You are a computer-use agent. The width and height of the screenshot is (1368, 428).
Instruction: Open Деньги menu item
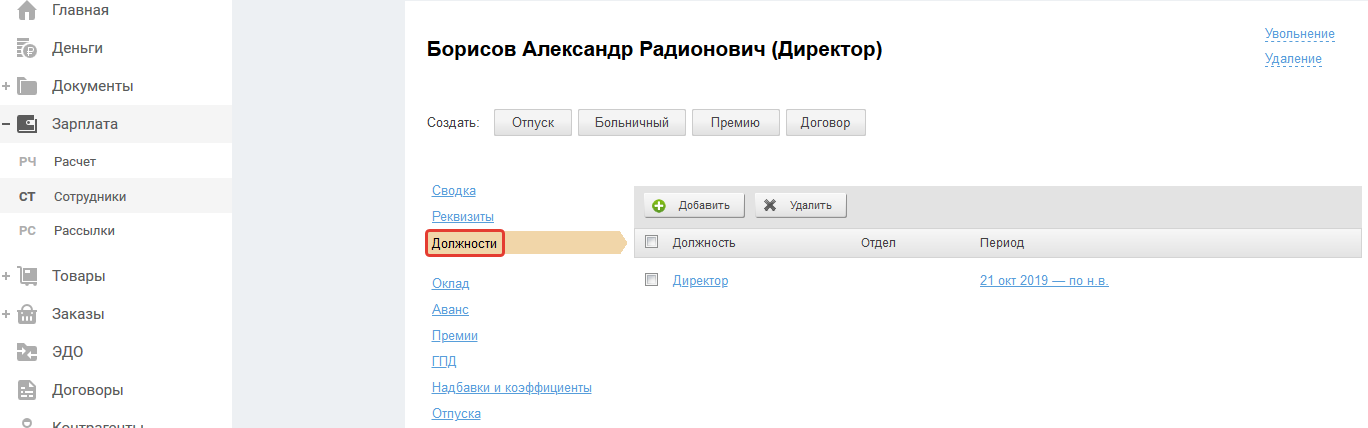coord(77,48)
